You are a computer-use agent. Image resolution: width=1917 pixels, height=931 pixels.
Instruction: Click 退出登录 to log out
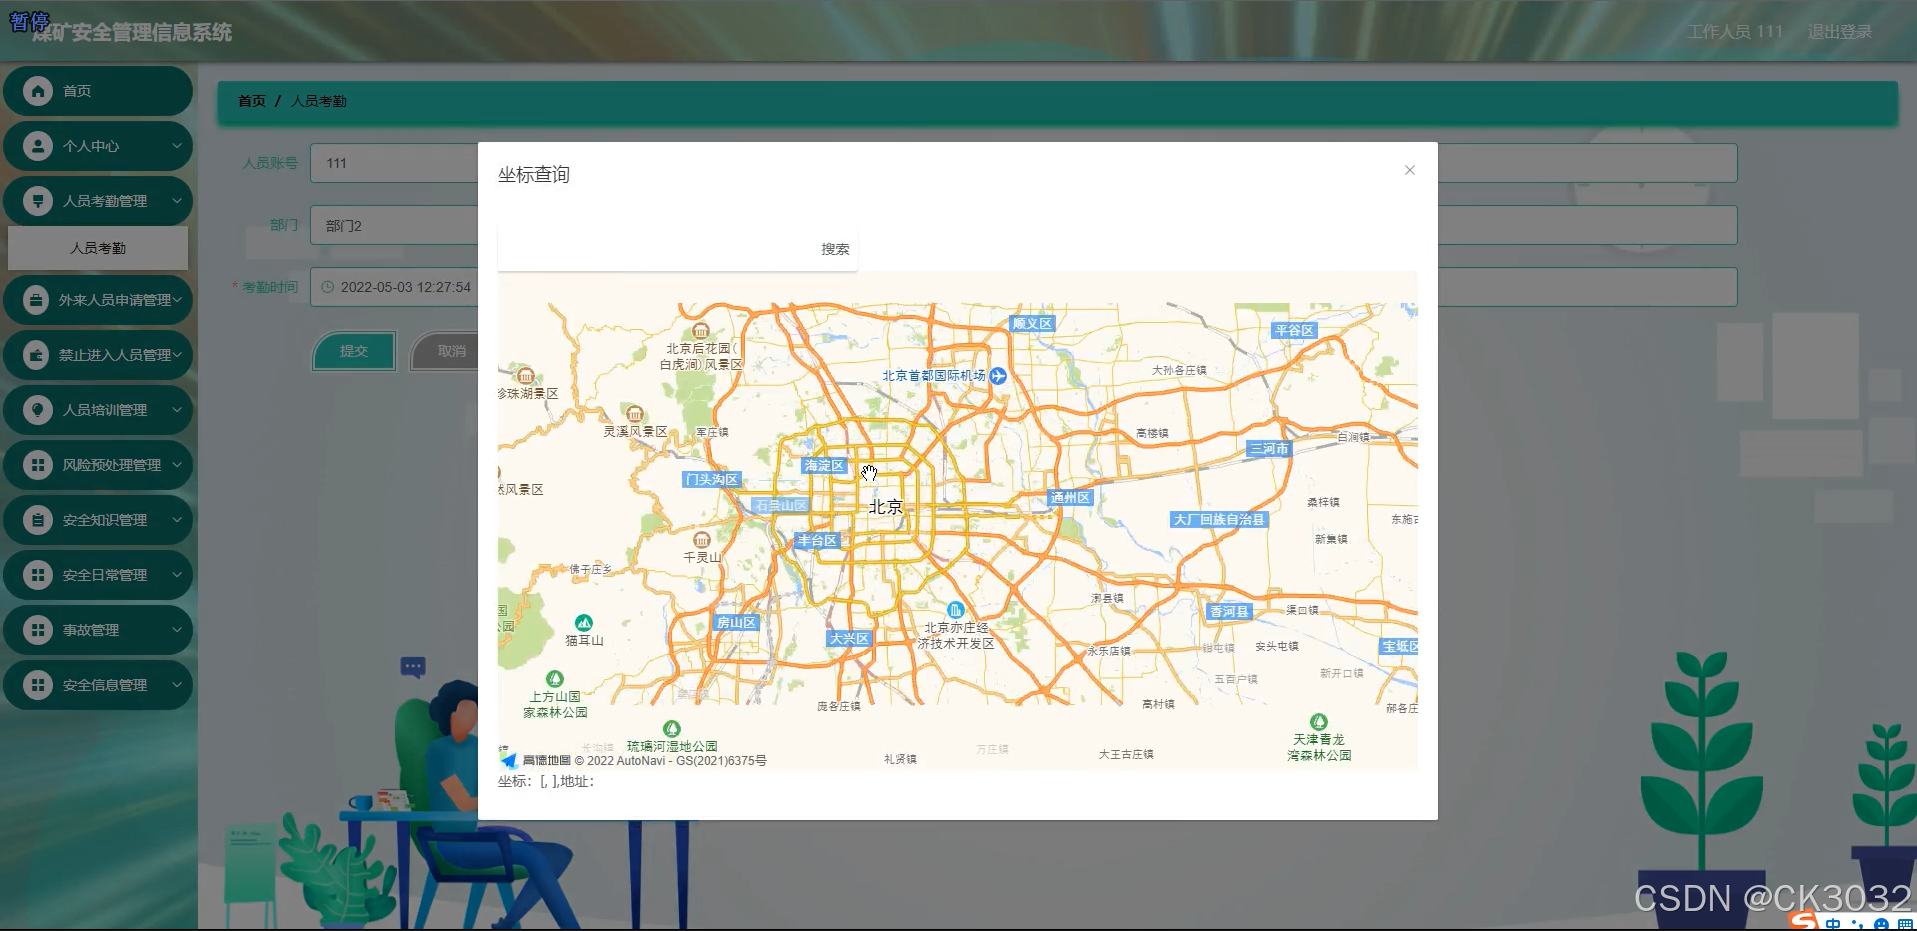pos(1840,31)
